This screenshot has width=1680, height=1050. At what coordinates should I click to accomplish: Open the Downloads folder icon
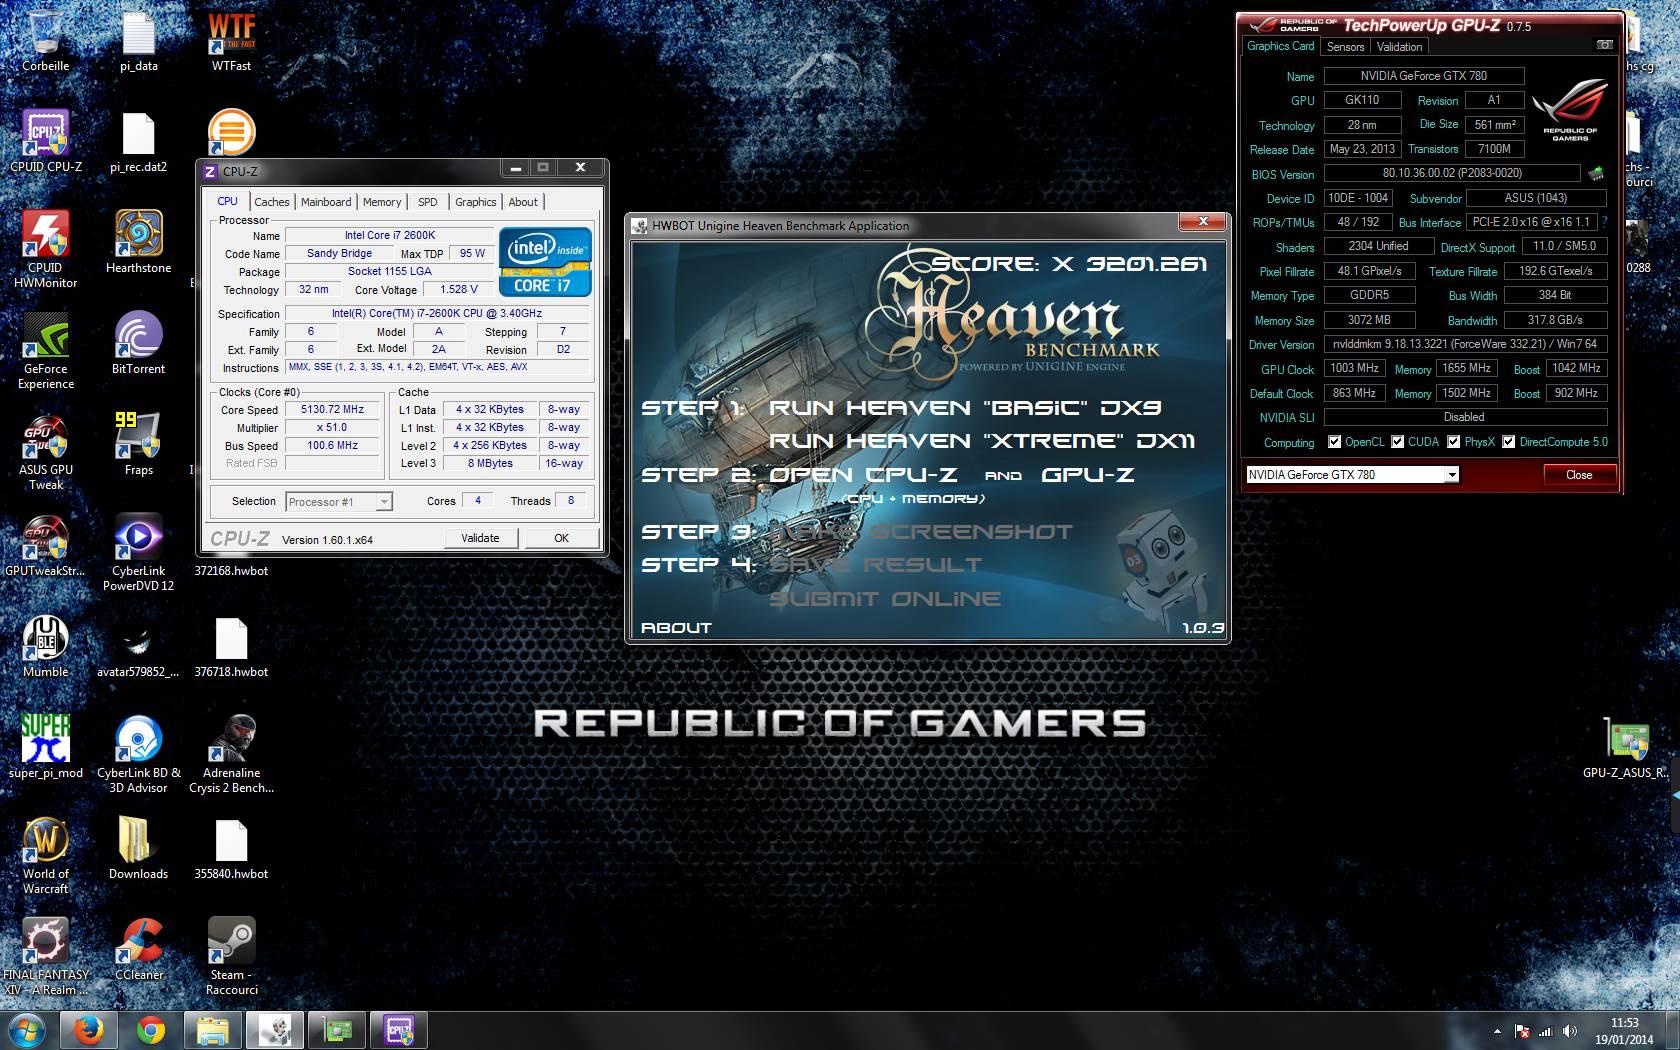click(x=139, y=848)
